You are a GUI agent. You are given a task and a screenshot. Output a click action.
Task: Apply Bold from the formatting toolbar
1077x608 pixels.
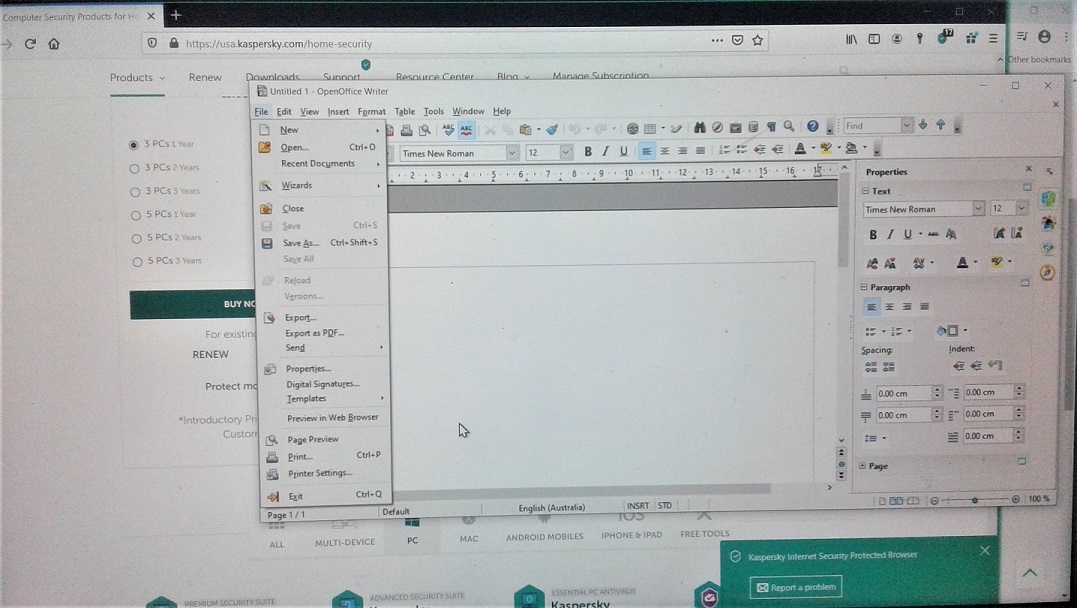point(588,151)
